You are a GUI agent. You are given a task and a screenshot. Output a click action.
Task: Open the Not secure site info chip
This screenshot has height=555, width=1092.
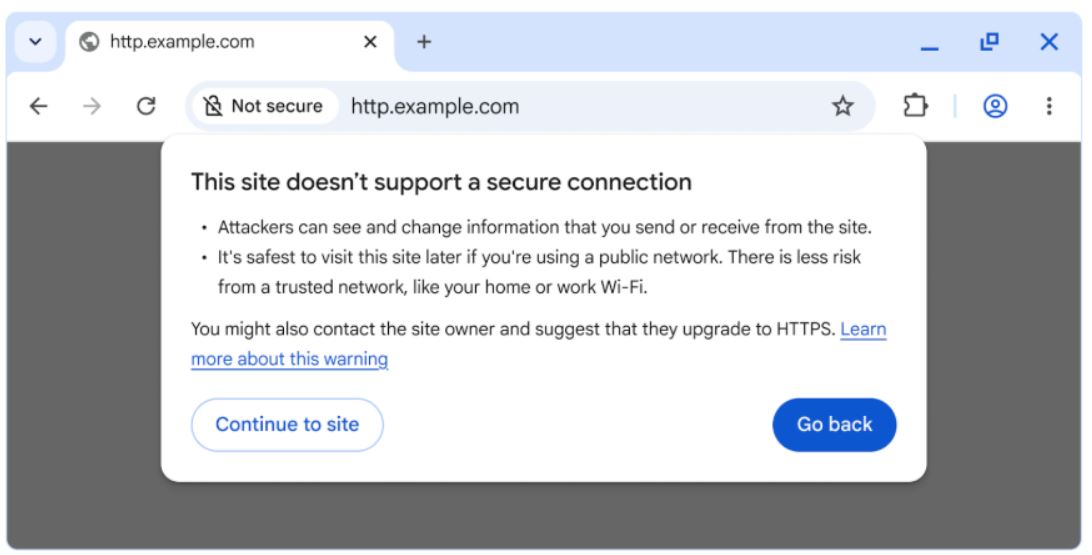pyautogui.click(x=264, y=106)
